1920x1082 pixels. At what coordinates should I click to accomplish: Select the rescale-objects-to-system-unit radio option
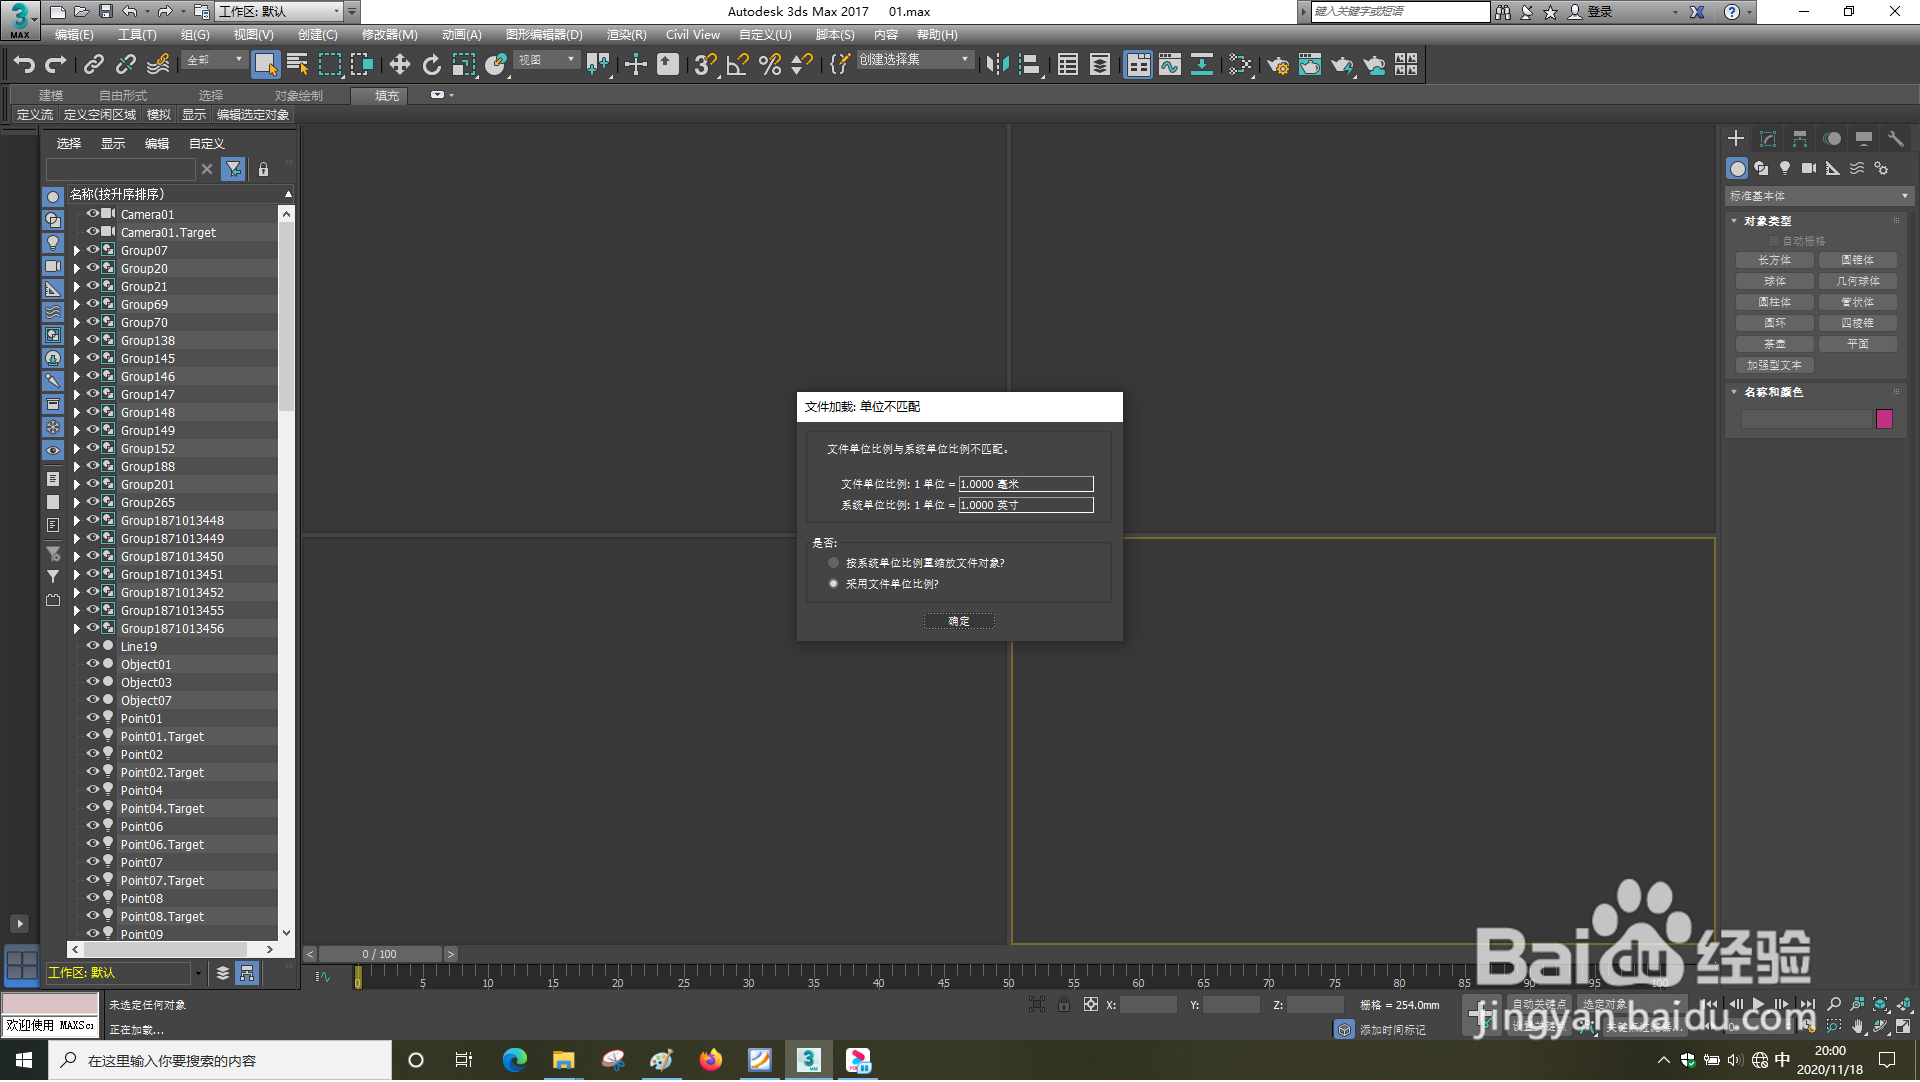833,563
